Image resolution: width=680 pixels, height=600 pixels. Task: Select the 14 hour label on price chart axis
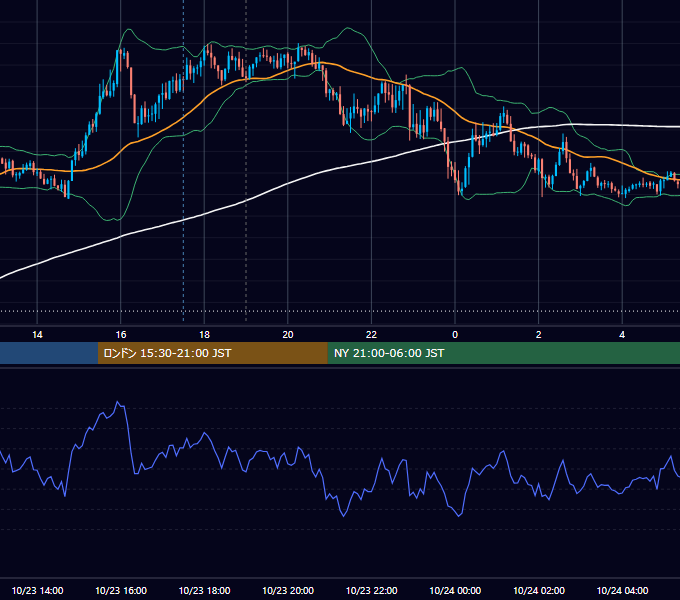pos(37,335)
